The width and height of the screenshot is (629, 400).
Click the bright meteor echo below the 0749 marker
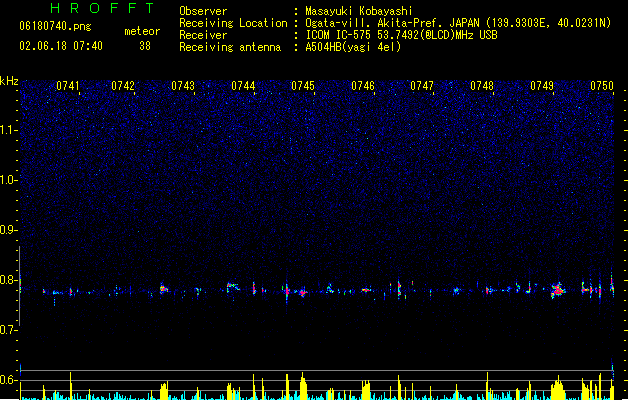(x=558, y=290)
